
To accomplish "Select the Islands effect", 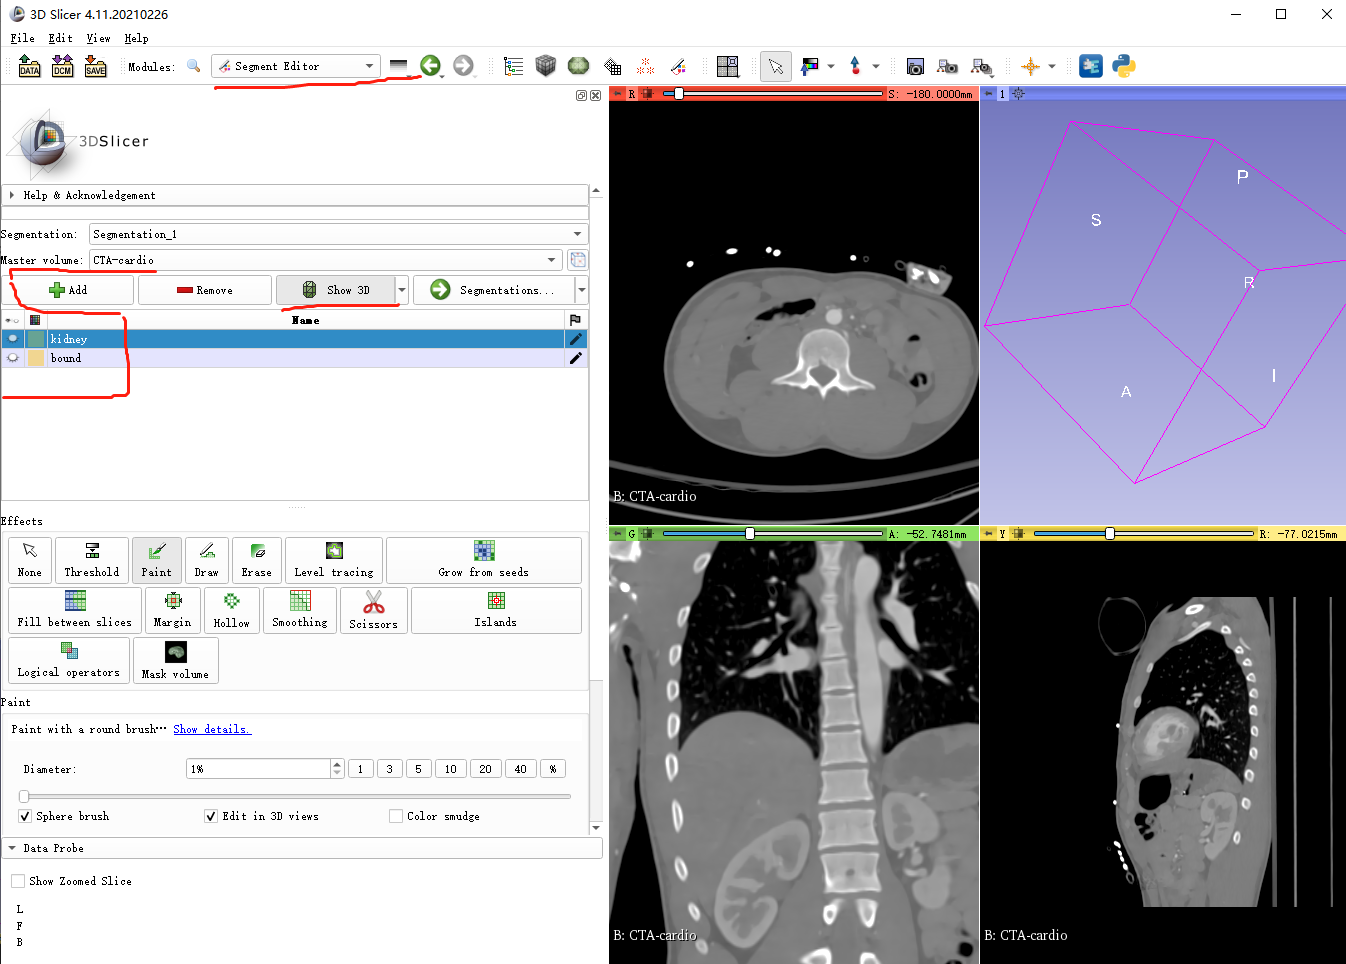I will (496, 610).
